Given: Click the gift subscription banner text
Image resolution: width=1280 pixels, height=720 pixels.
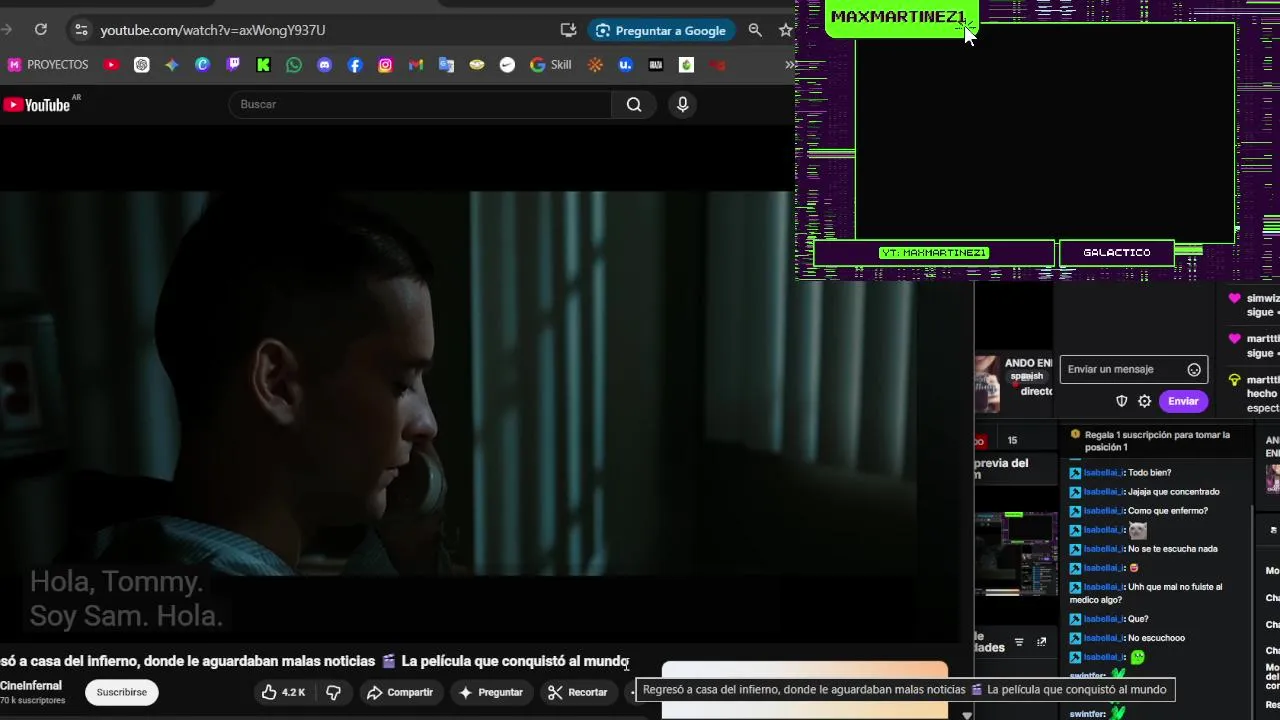Looking at the screenshot, I should tap(1157, 441).
